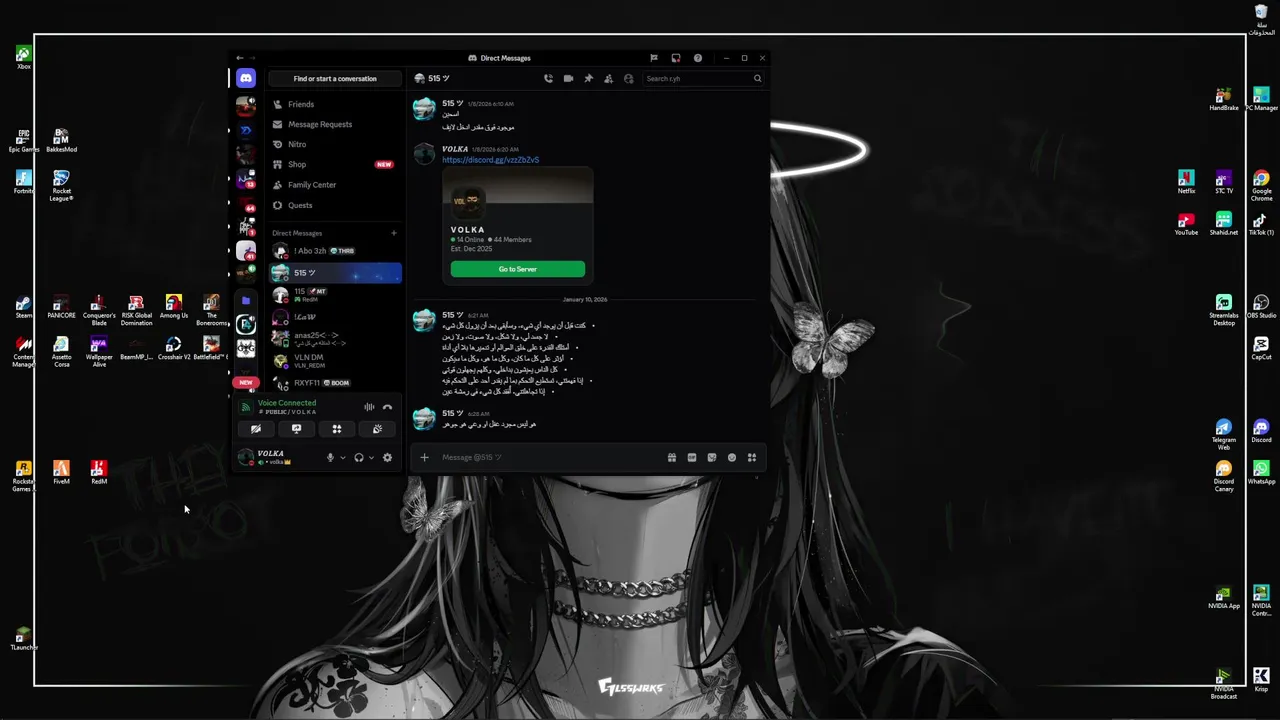This screenshot has width=1280, height=720.
Task: Mute microphone in user panel
Action: (330, 458)
